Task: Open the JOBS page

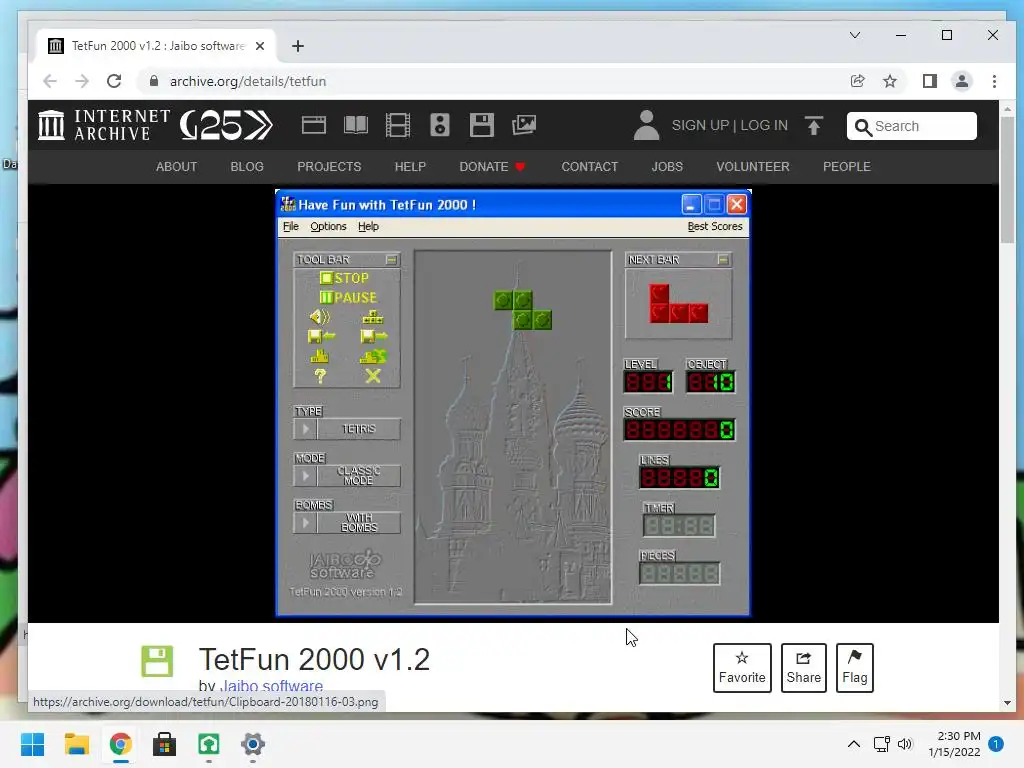Action: pyautogui.click(x=667, y=167)
